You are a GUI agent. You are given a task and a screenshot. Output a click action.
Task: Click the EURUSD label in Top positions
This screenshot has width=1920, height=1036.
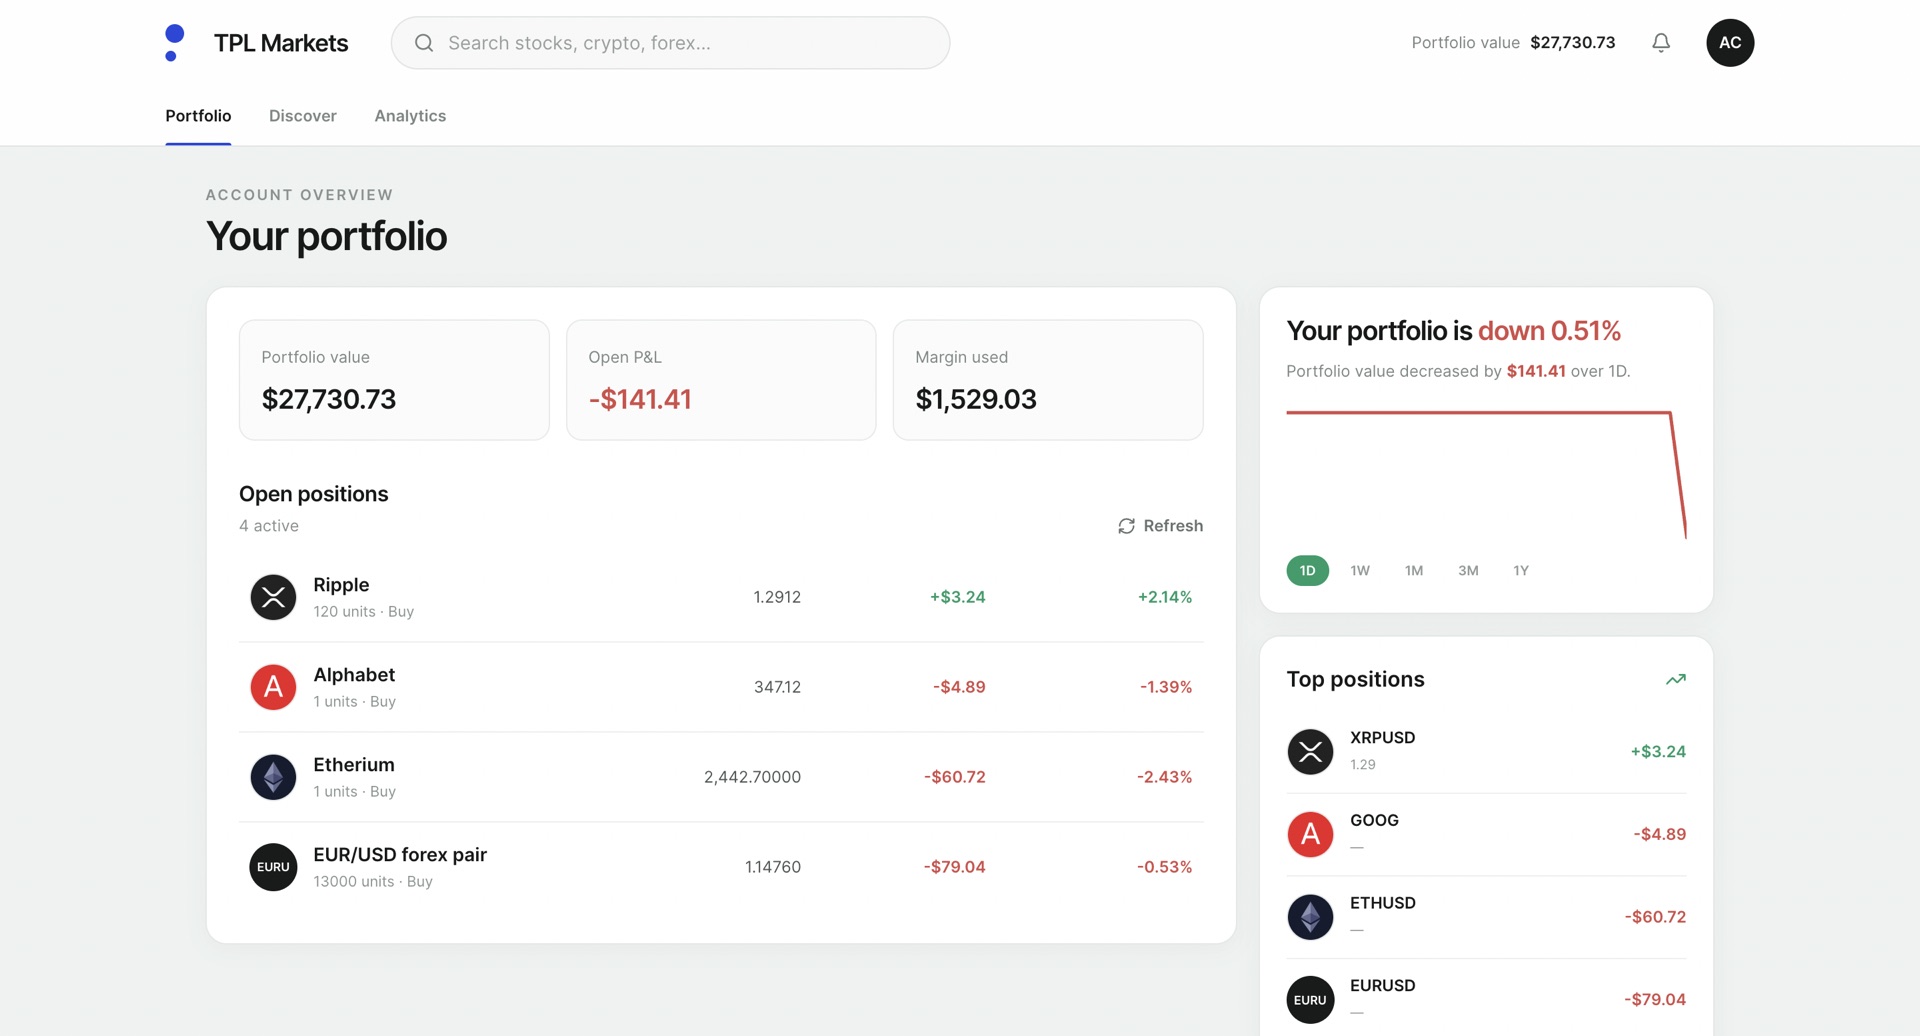[x=1383, y=986]
